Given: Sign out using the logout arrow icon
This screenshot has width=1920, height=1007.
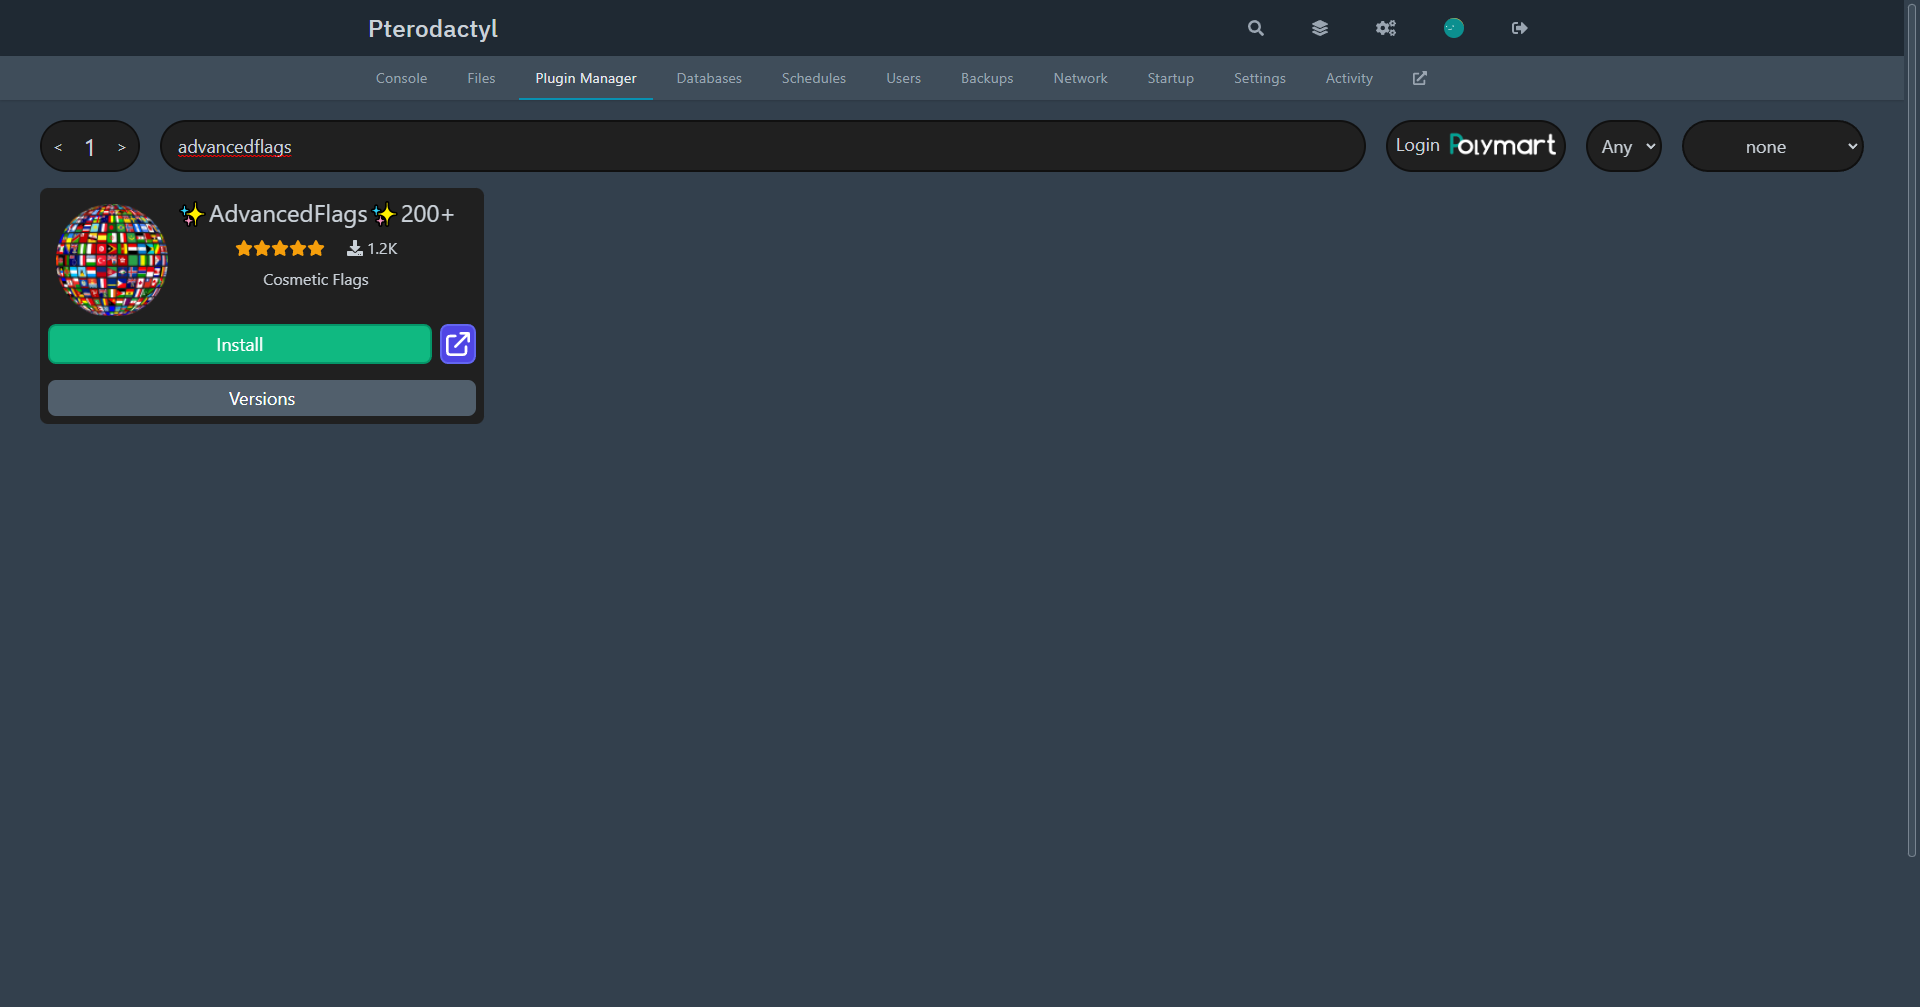Looking at the screenshot, I should 1518,28.
